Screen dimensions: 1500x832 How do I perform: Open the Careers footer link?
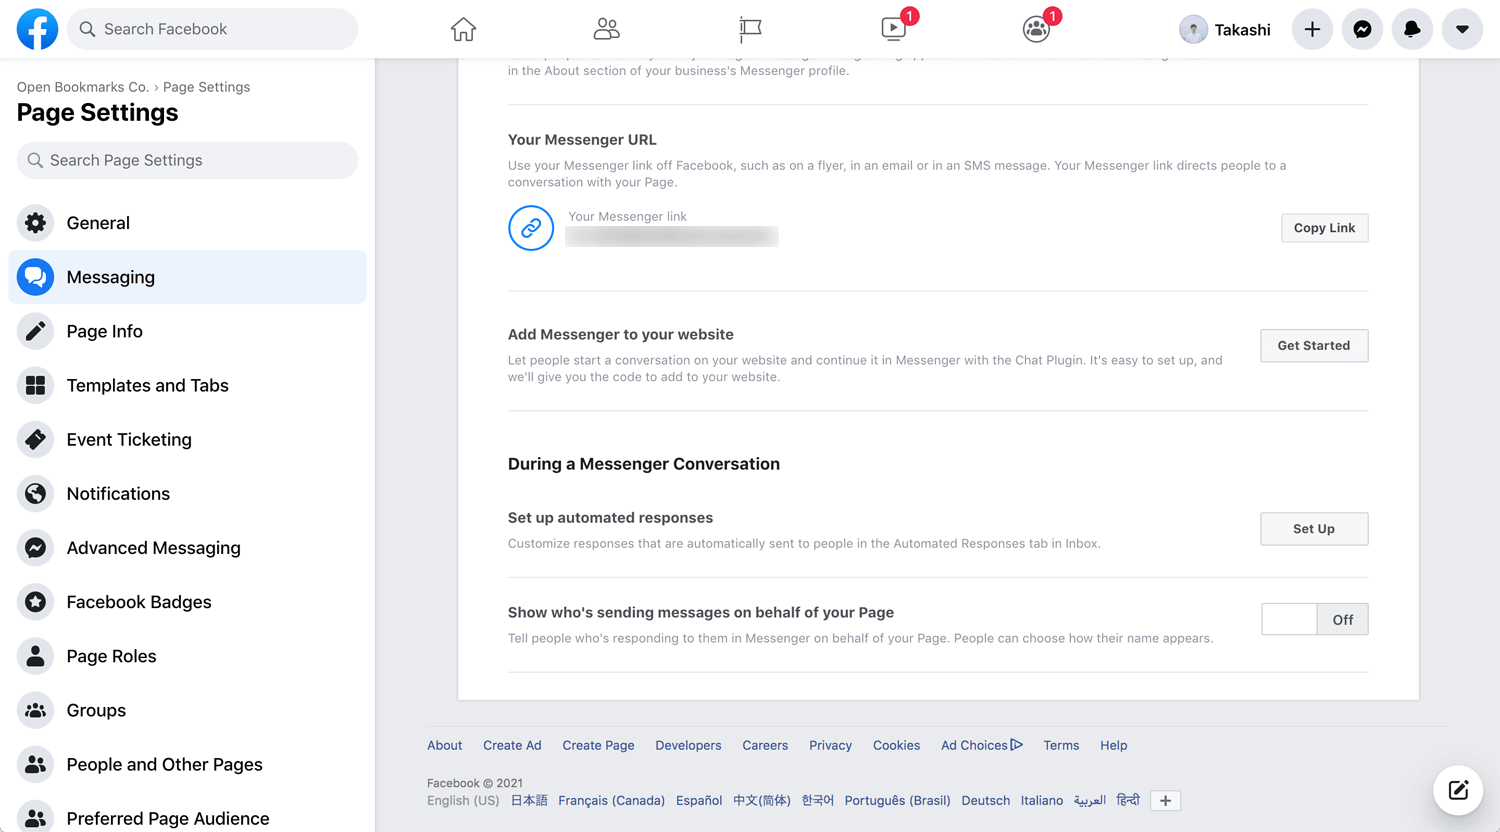765,745
